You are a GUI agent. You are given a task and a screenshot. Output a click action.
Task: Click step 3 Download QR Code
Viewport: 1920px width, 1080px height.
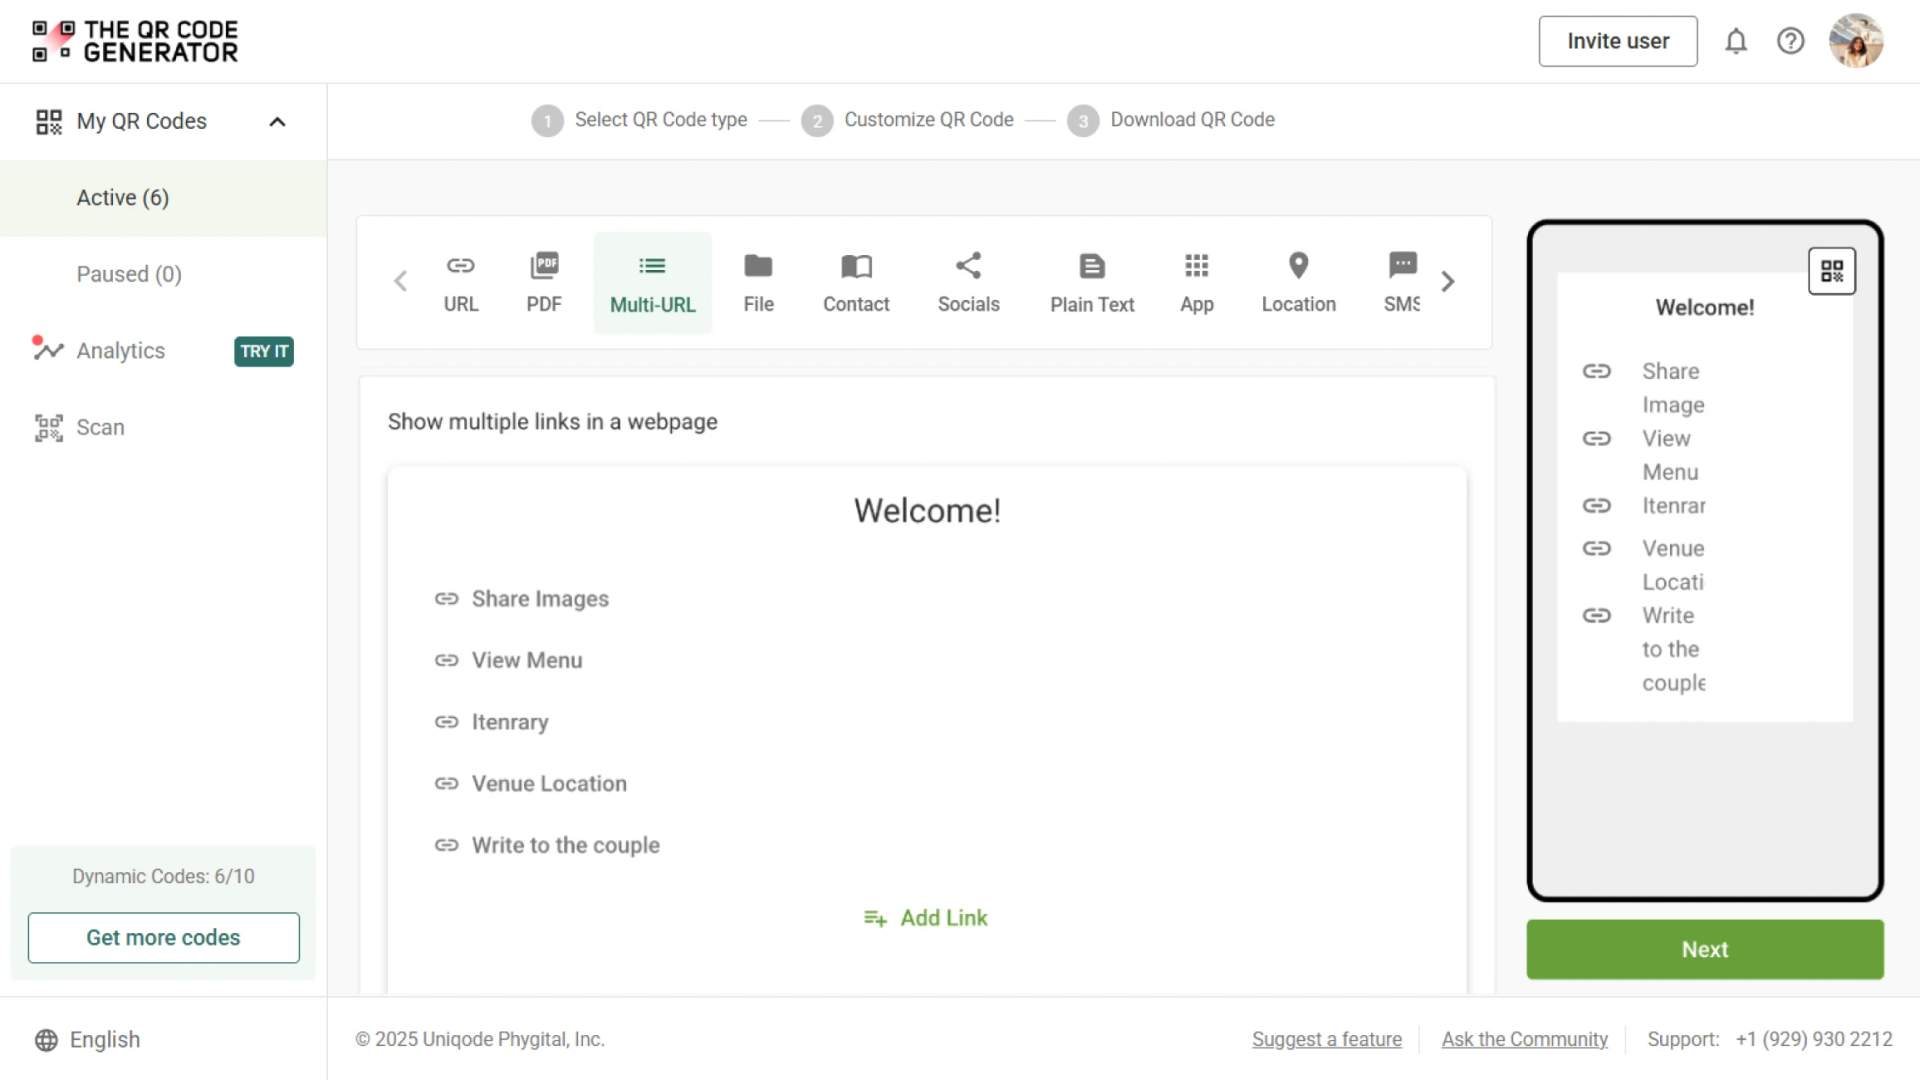pyautogui.click(x=1171, y=120)
